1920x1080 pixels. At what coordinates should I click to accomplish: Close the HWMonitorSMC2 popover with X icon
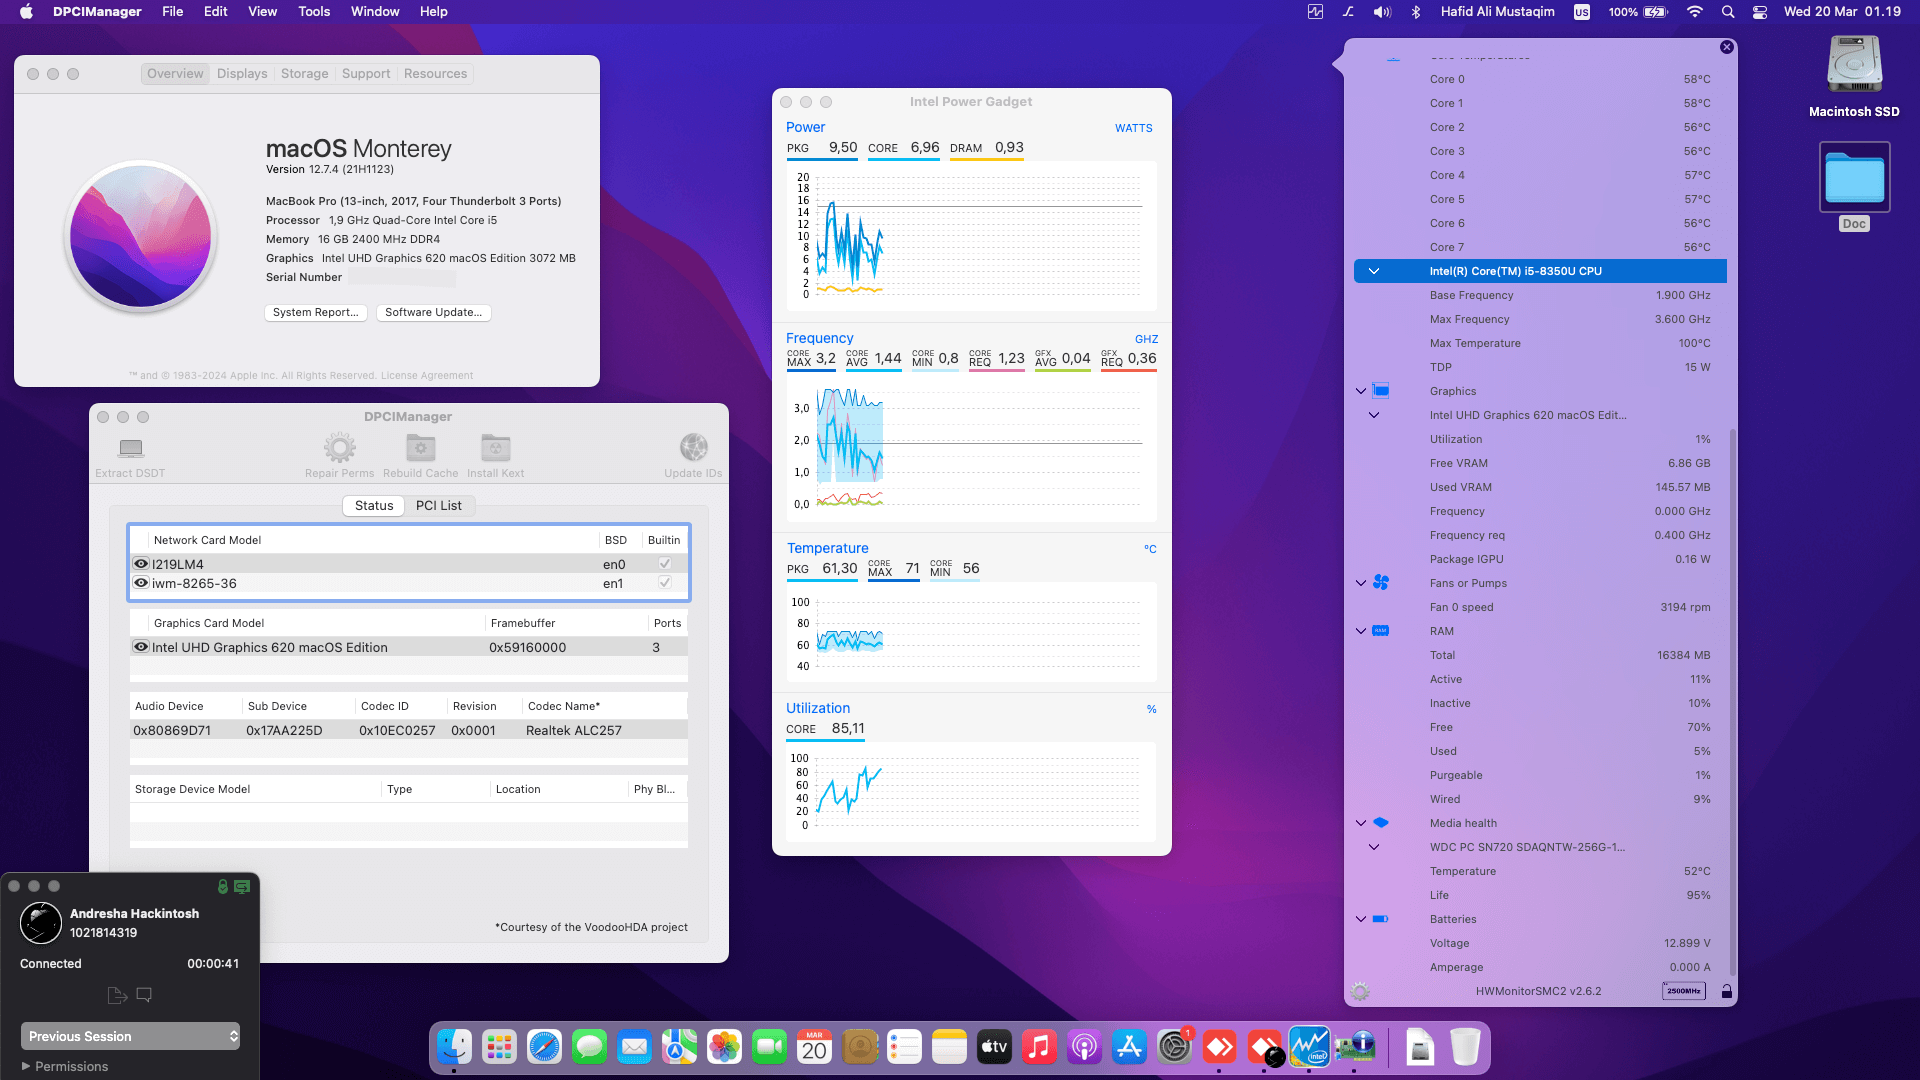click(x=1727, y=47)
